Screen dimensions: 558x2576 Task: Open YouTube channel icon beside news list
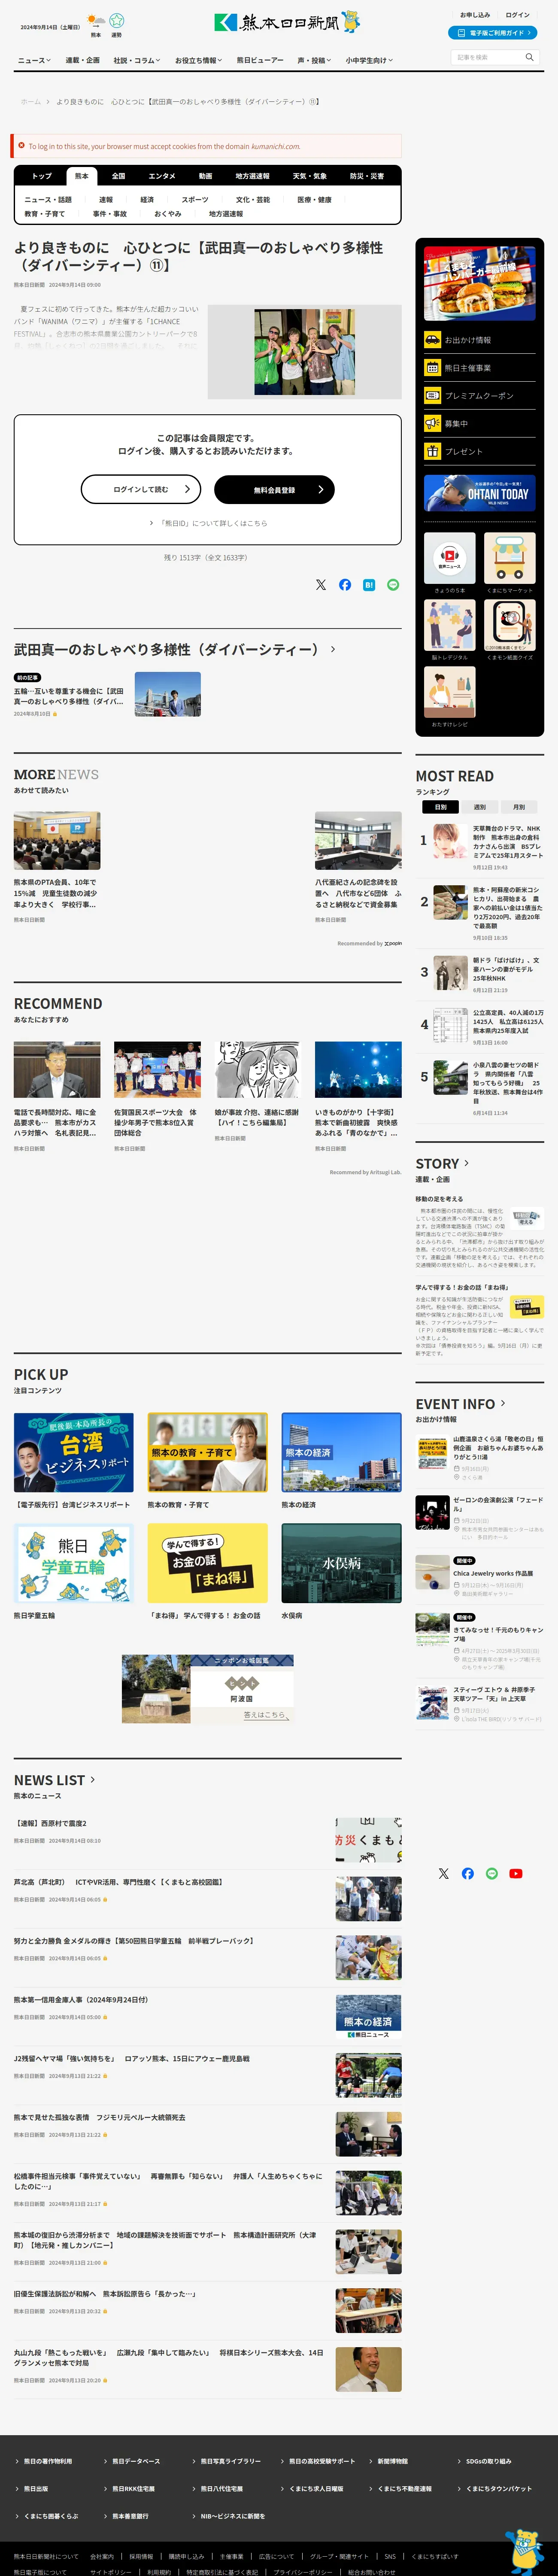516,1874
